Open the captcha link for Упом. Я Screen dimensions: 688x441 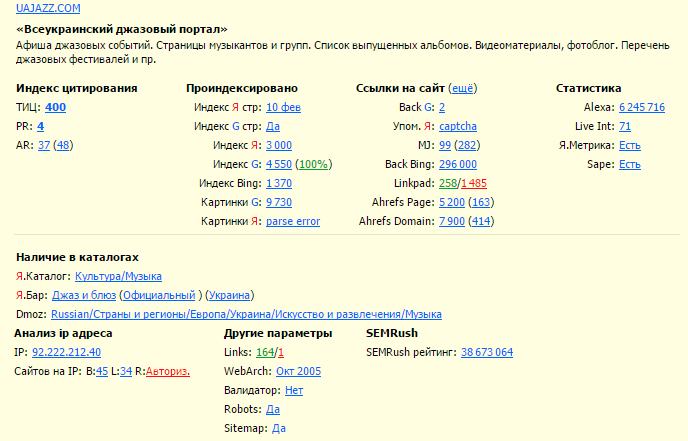pos(458,126)
